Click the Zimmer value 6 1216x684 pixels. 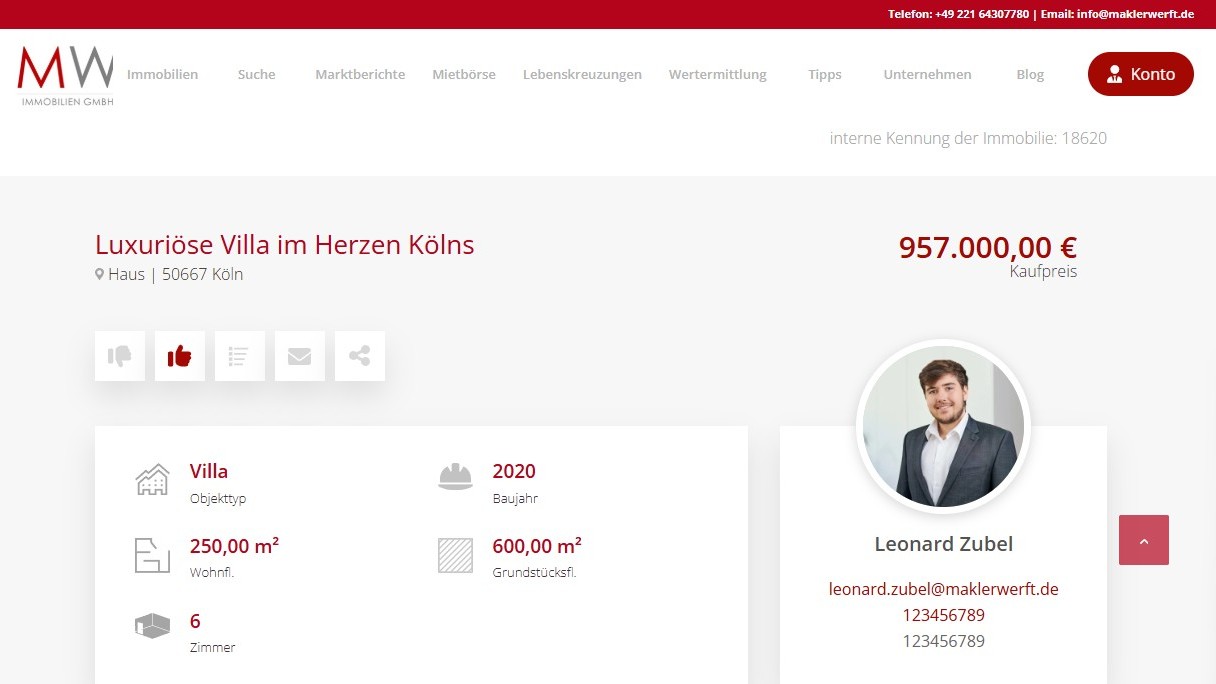195,621
